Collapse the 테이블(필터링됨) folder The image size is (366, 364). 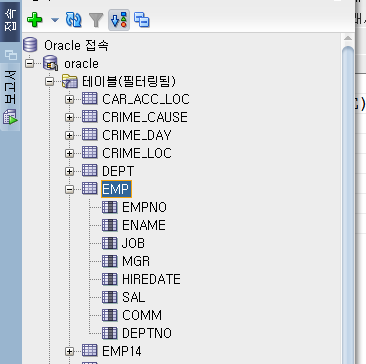[x=50, y=81]
